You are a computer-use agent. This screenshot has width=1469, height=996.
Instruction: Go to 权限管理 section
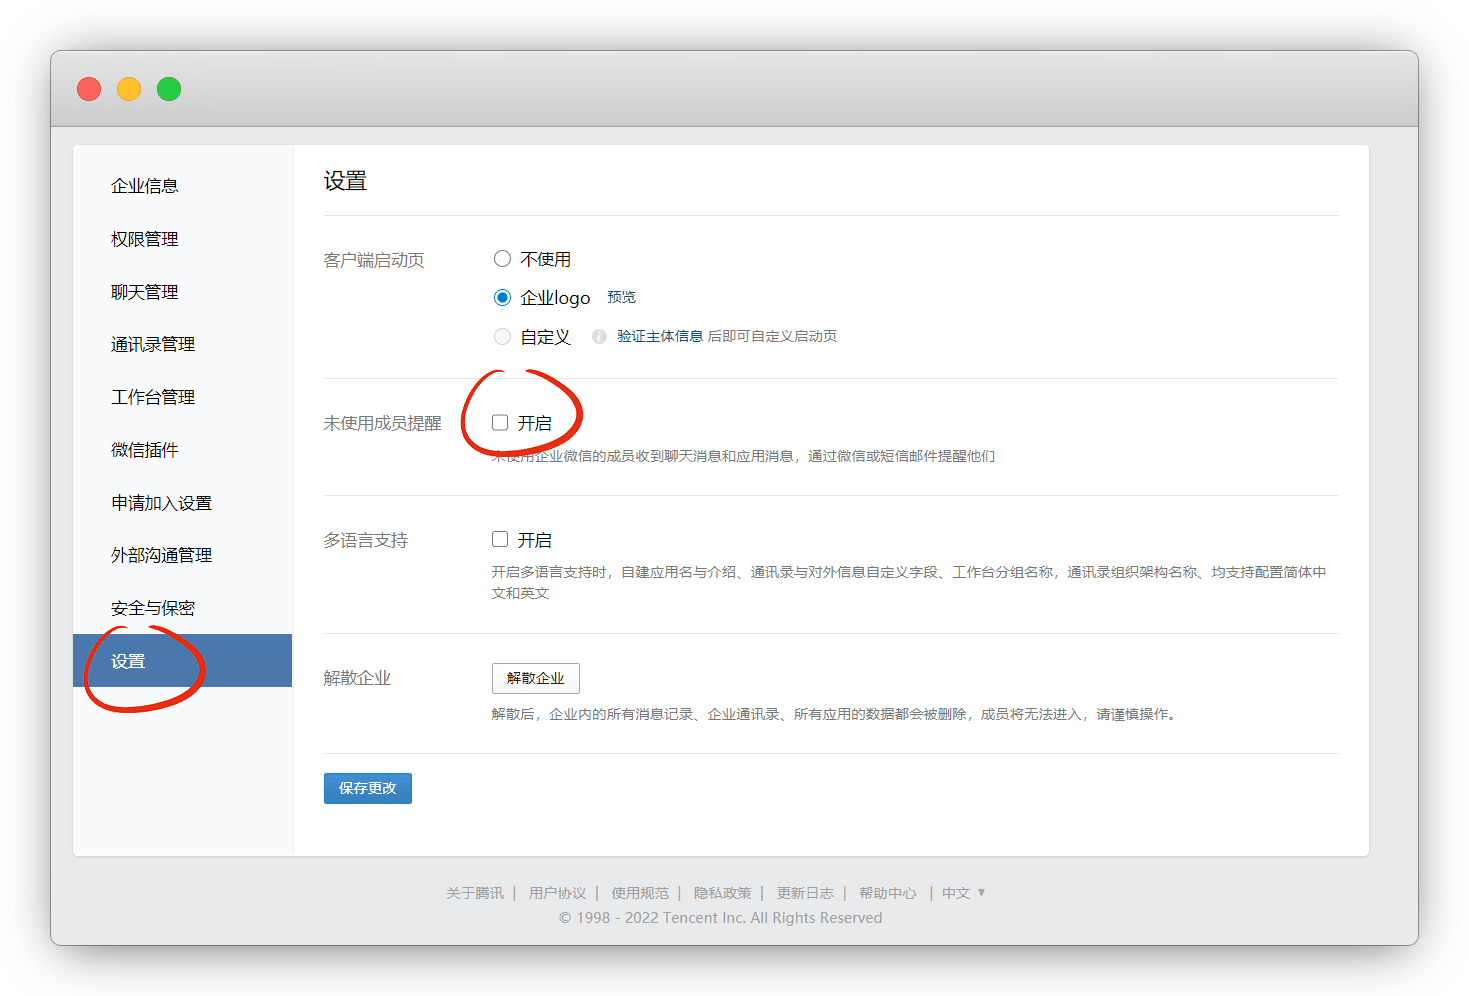coord(145,239)
